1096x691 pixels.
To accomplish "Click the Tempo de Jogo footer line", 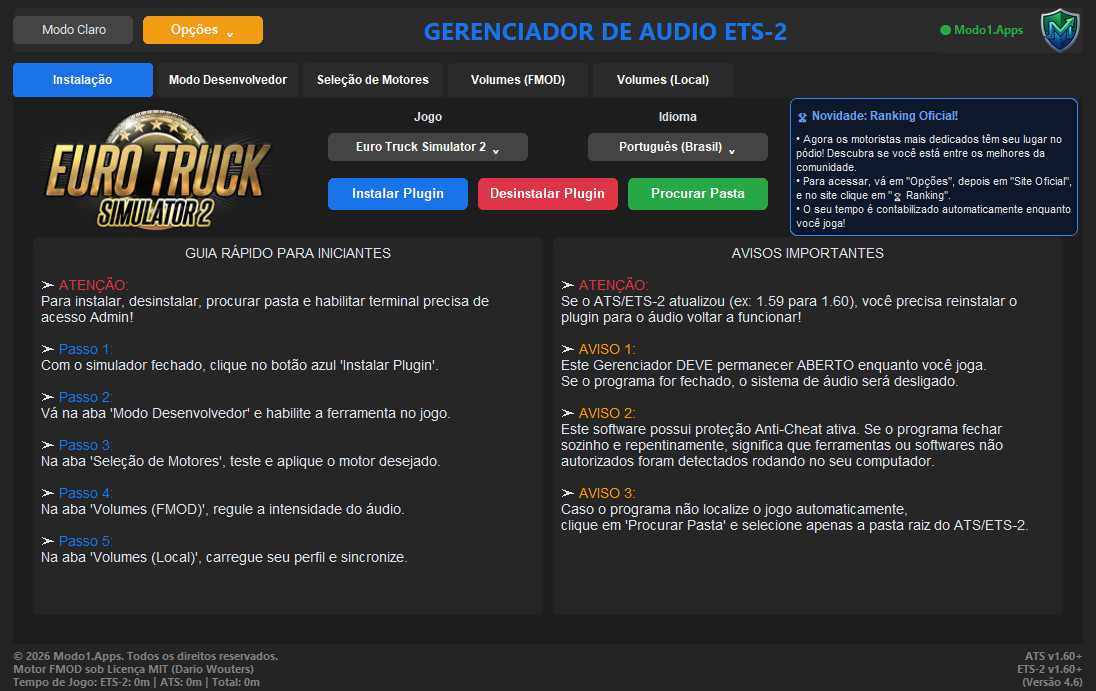I will click(x=136, y=682).
